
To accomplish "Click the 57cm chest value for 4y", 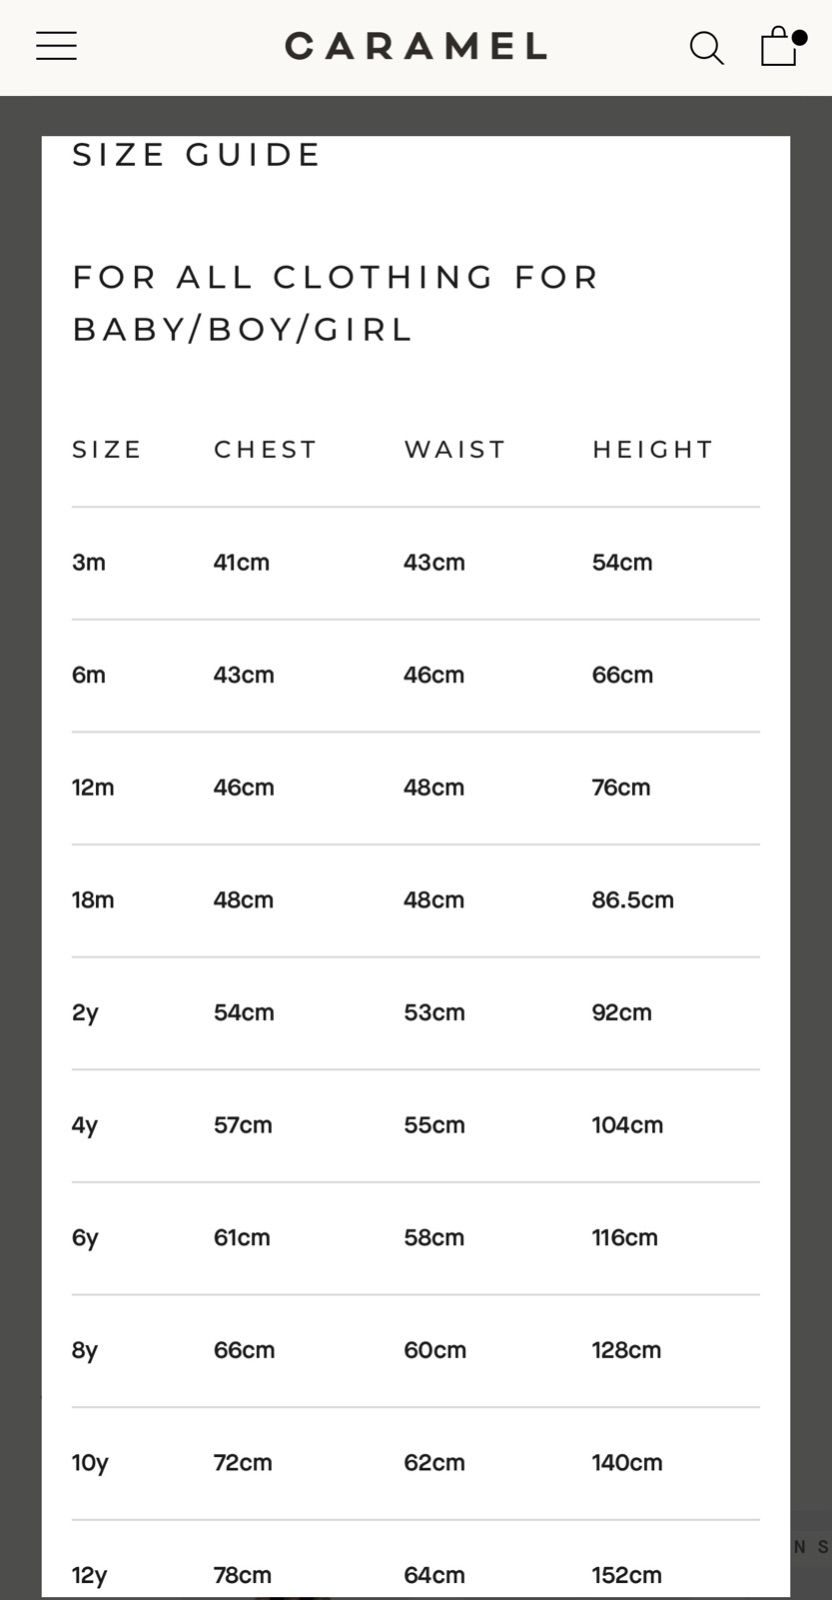I will click(243, 1125).
